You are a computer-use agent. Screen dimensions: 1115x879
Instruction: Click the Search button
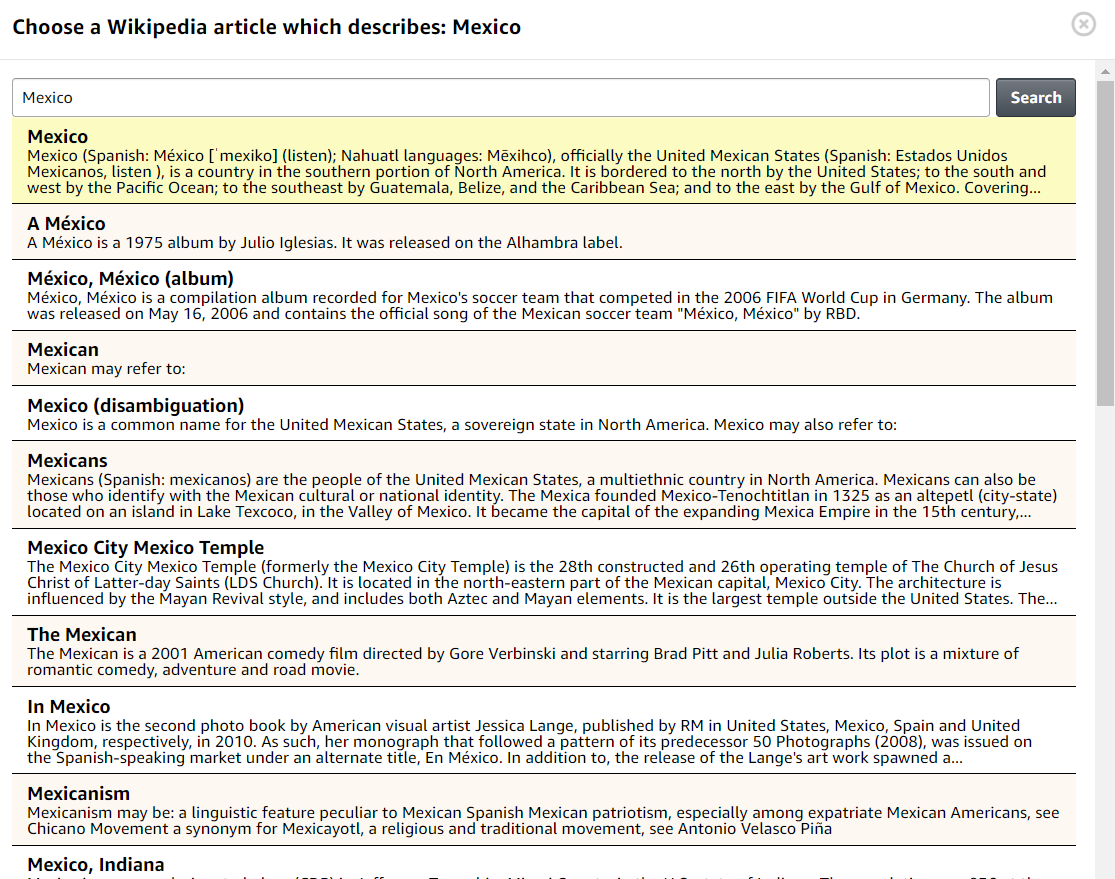coord(1035,98)
